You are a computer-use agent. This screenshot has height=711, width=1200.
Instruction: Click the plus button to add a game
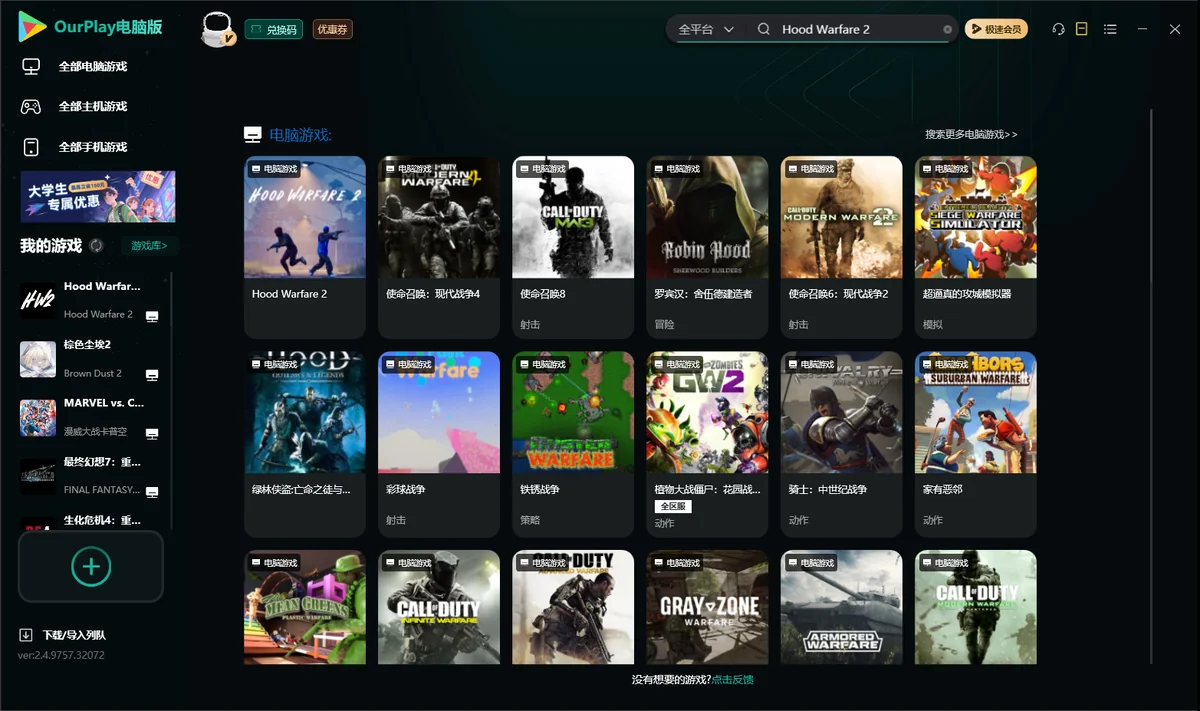coord(91,566)
